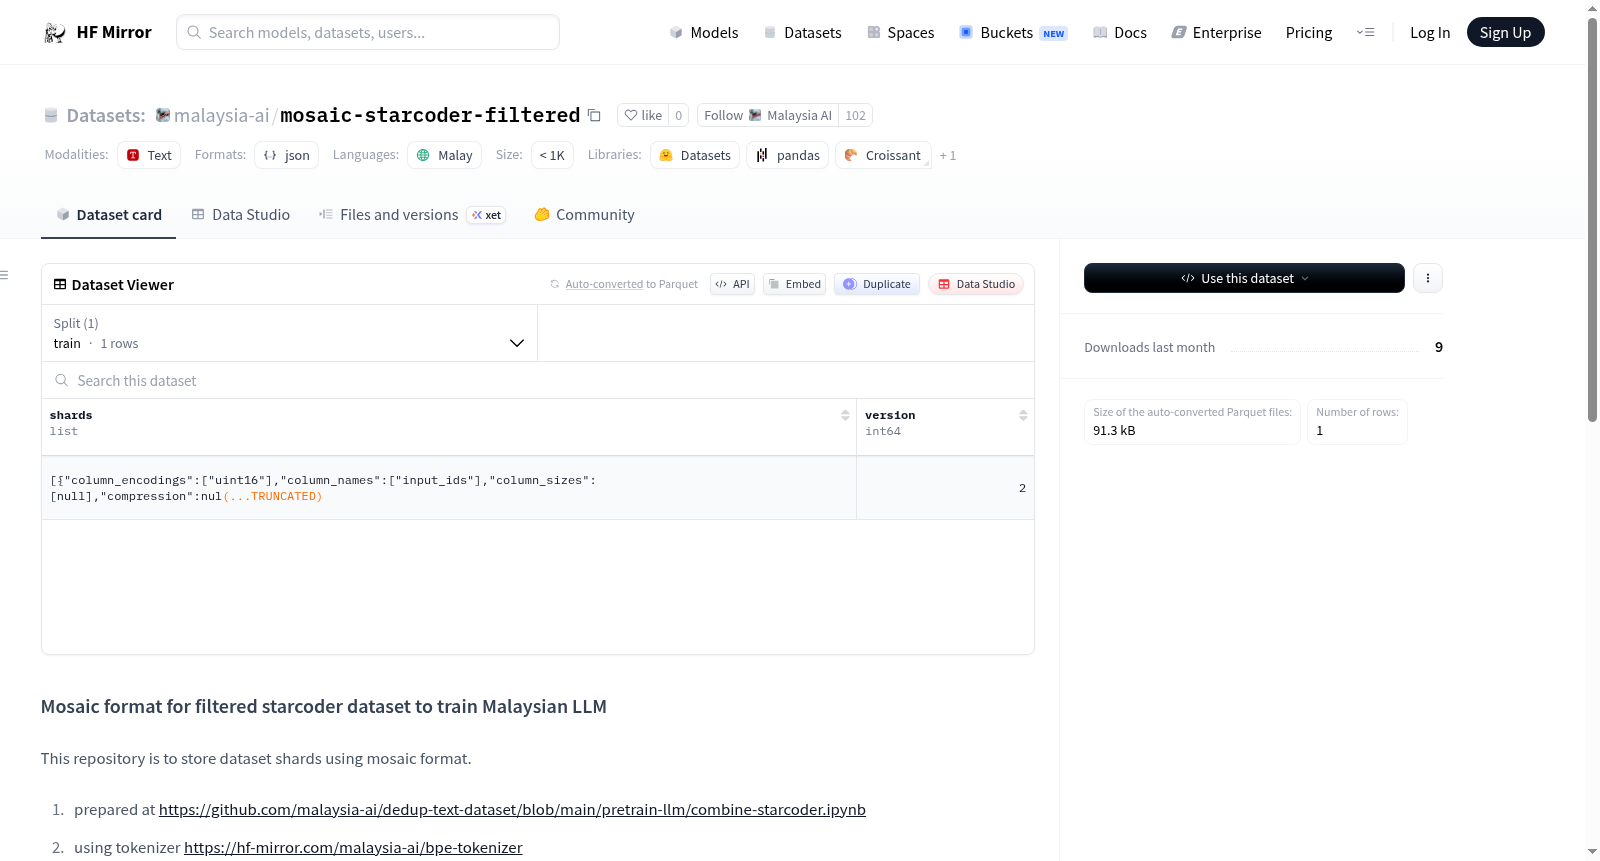The height and width of the screenshot is (861, 1600).
Task: Open Enterprise in the top navigation
Action: coord(1216,33)
